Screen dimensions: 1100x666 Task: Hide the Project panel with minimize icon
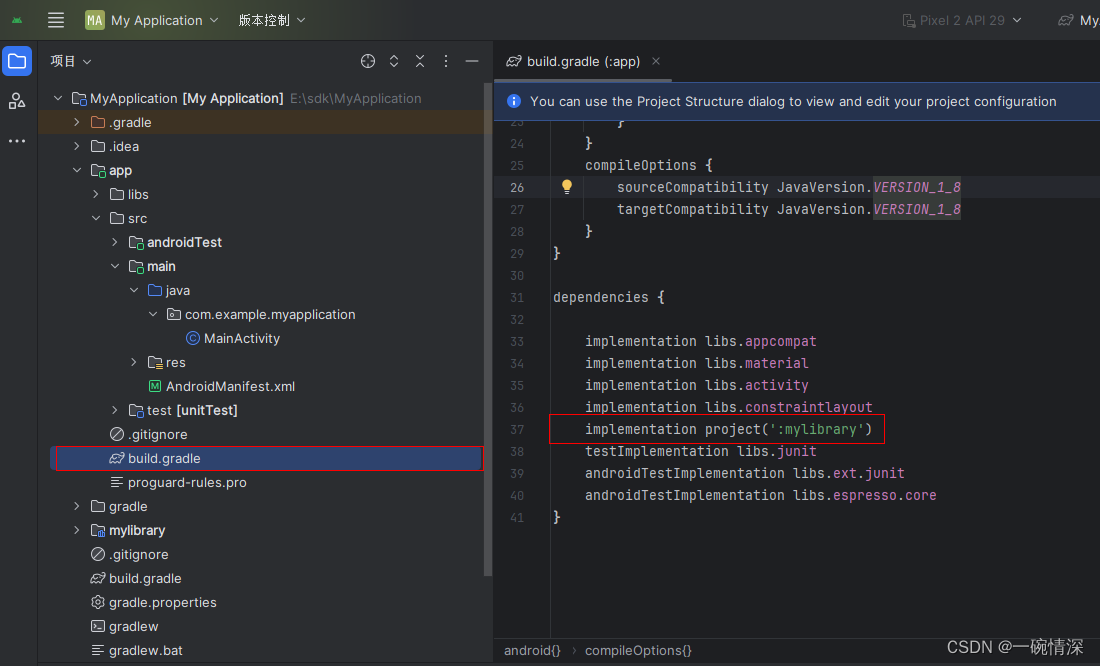(471, 61)
